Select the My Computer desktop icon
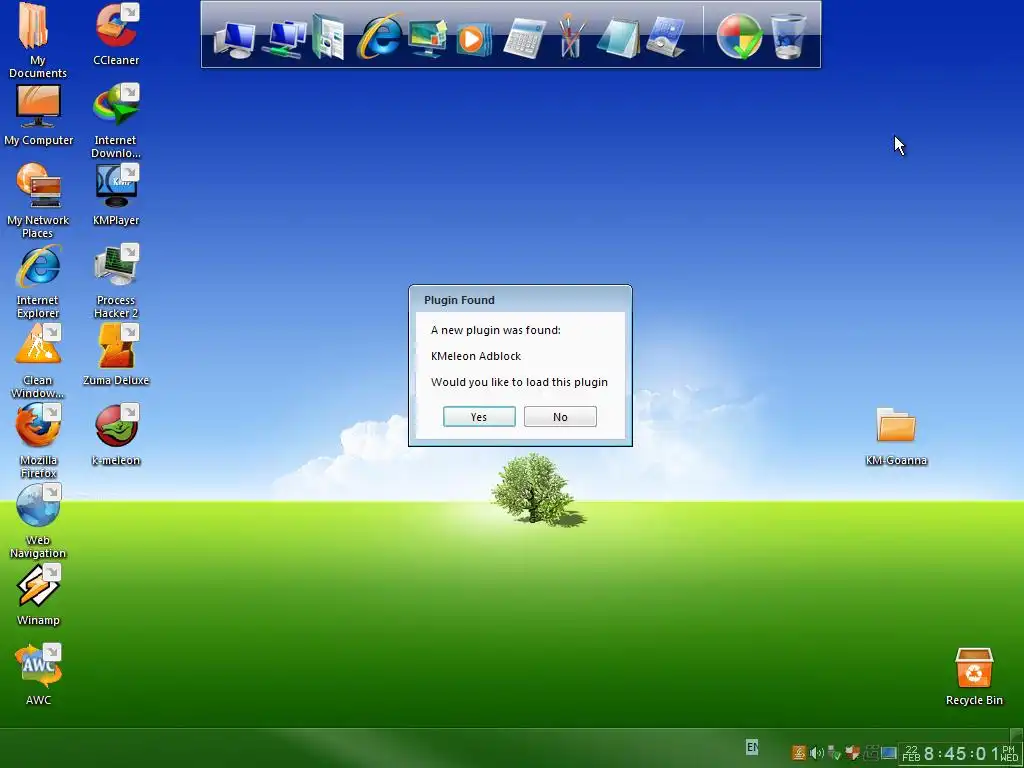 point(39,115)
